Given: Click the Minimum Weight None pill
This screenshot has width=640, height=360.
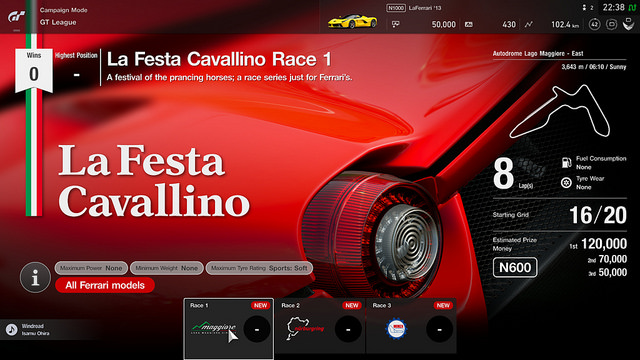Looking at the screenshot, I should point(167,268).
